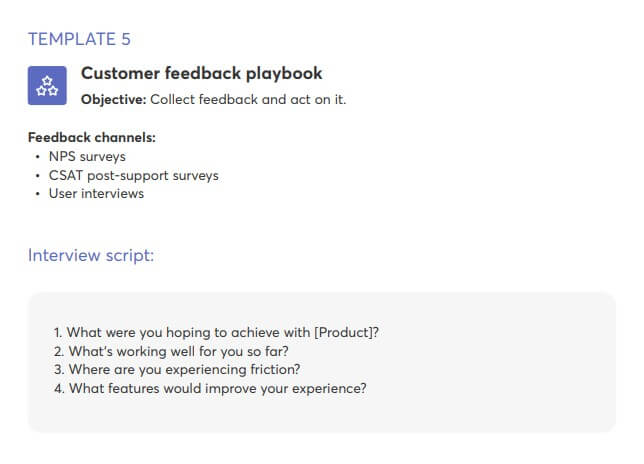The image size is (644, 464).
Task: Click the "What features would improve" question
Action: coord(217,388)
